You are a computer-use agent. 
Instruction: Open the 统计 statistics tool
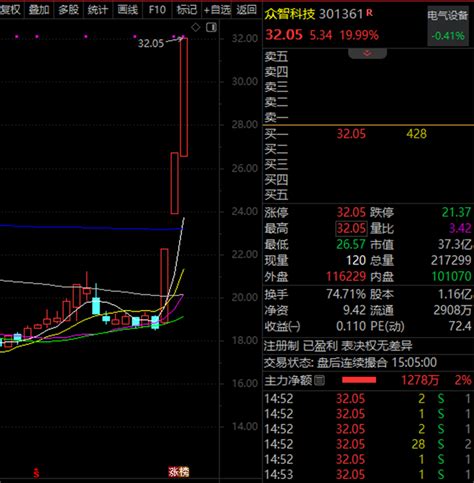point(98,10)
